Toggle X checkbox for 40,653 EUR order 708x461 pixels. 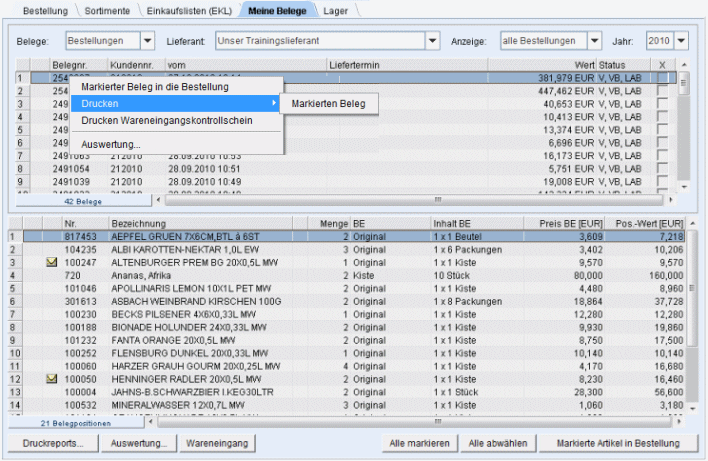pyautogui.click(x=662, y=104)
